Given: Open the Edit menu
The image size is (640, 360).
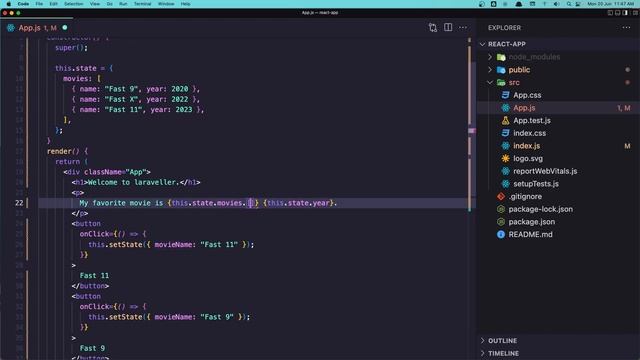Looking at the screenshot, I should pos(53,4).
